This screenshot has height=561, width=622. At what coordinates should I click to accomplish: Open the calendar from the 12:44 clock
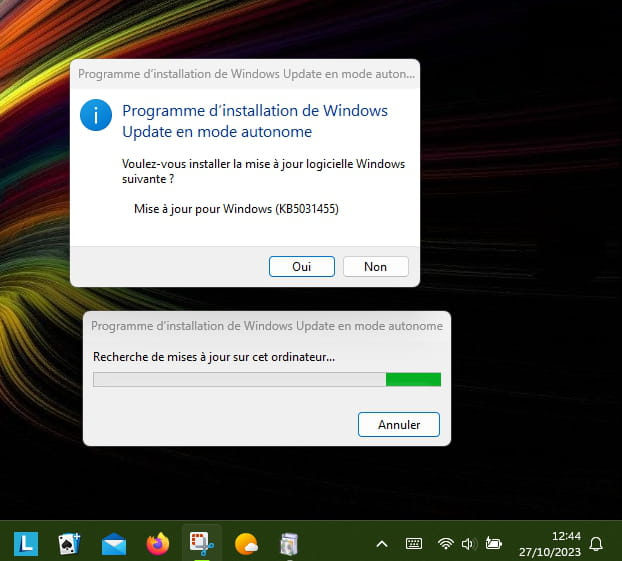pyautogui.click(x=550, y=544)
